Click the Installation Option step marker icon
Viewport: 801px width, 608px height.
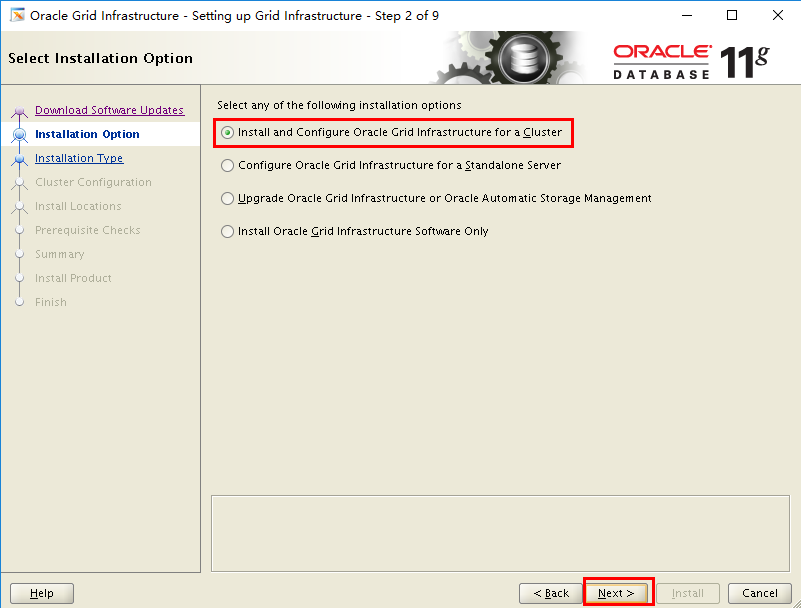tap(19, 134)
